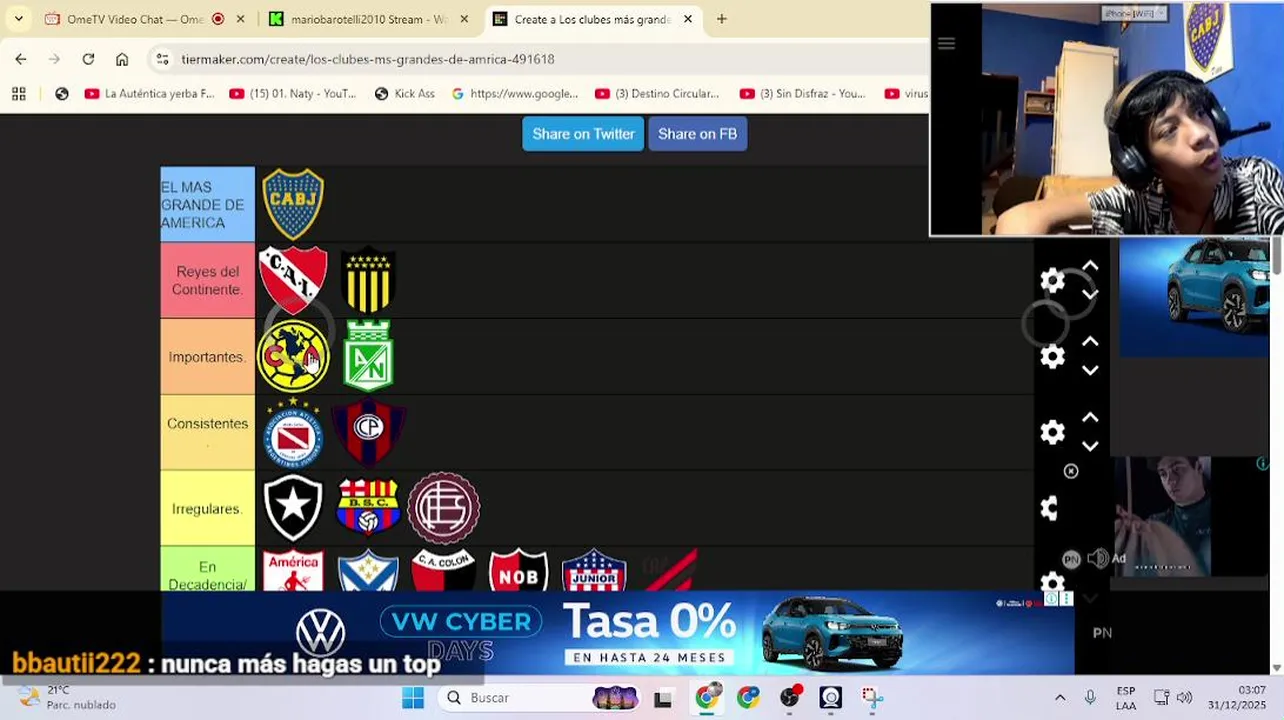1284x720 pixels.
Task: Click the Consistentes tier label
Action: click(x=208, y=432)
